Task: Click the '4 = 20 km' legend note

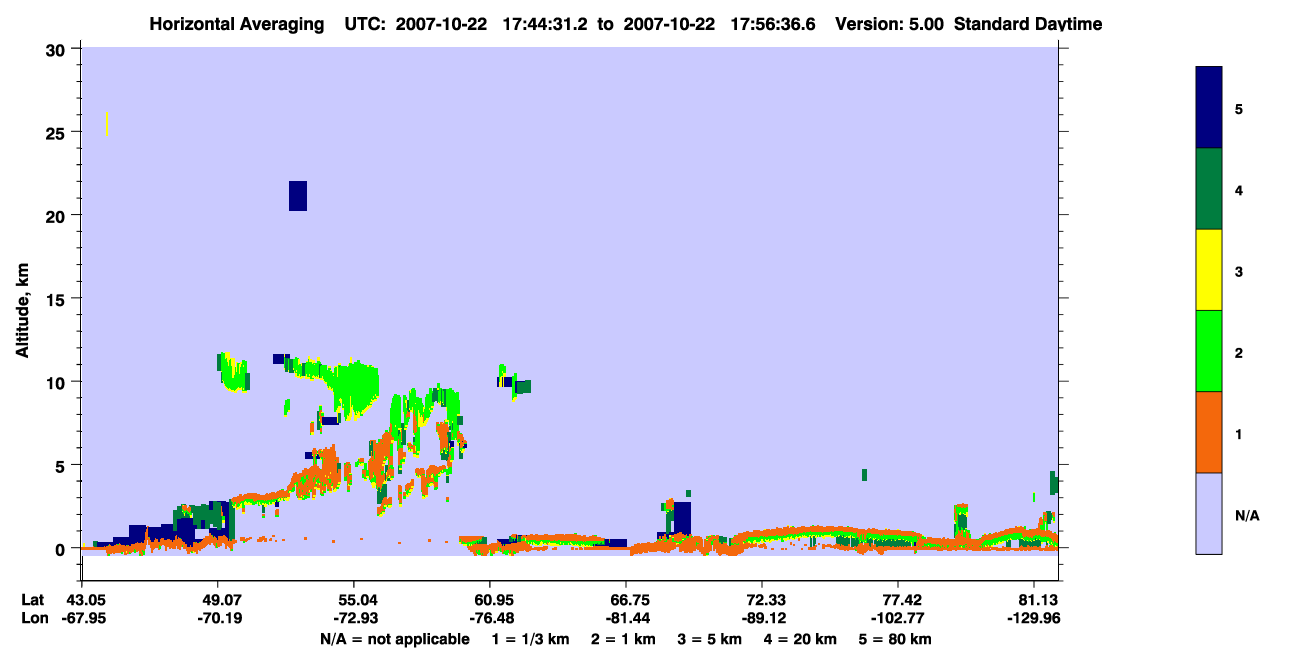Action: tap(801, 638)
